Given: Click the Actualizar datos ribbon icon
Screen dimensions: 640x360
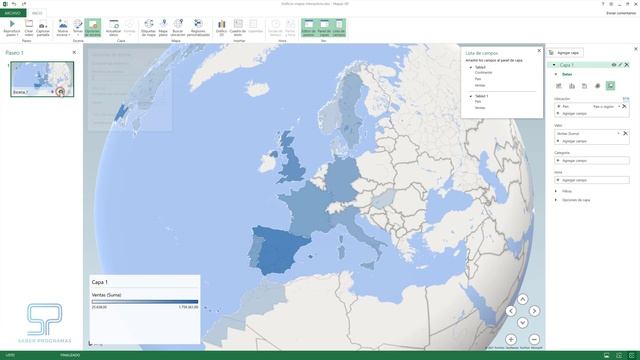Looking at the screenshot, I should [113, 28].
